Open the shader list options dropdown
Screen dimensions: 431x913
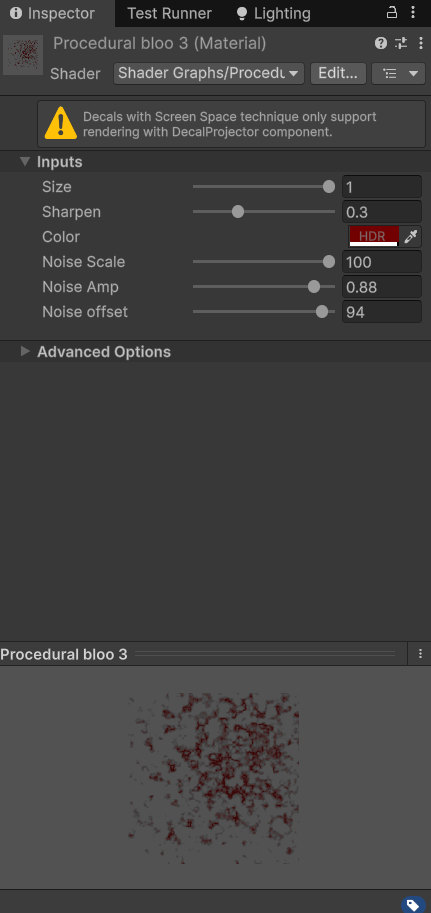pos(398,74)
